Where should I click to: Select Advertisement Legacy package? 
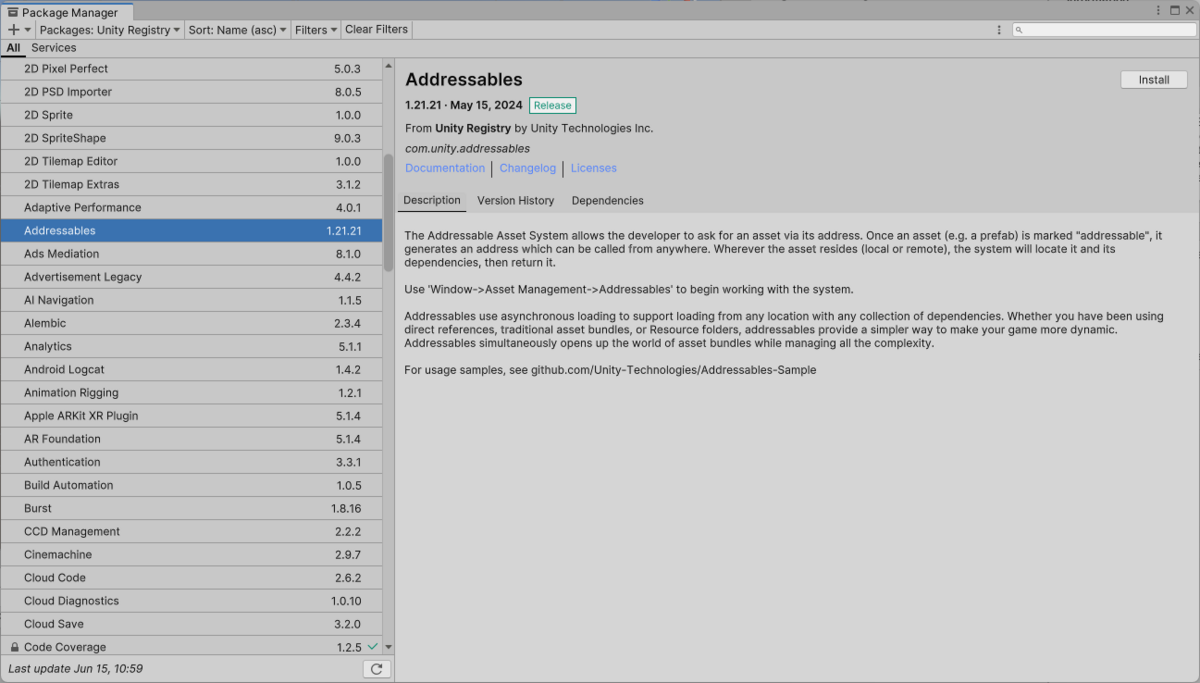(191, 277)
